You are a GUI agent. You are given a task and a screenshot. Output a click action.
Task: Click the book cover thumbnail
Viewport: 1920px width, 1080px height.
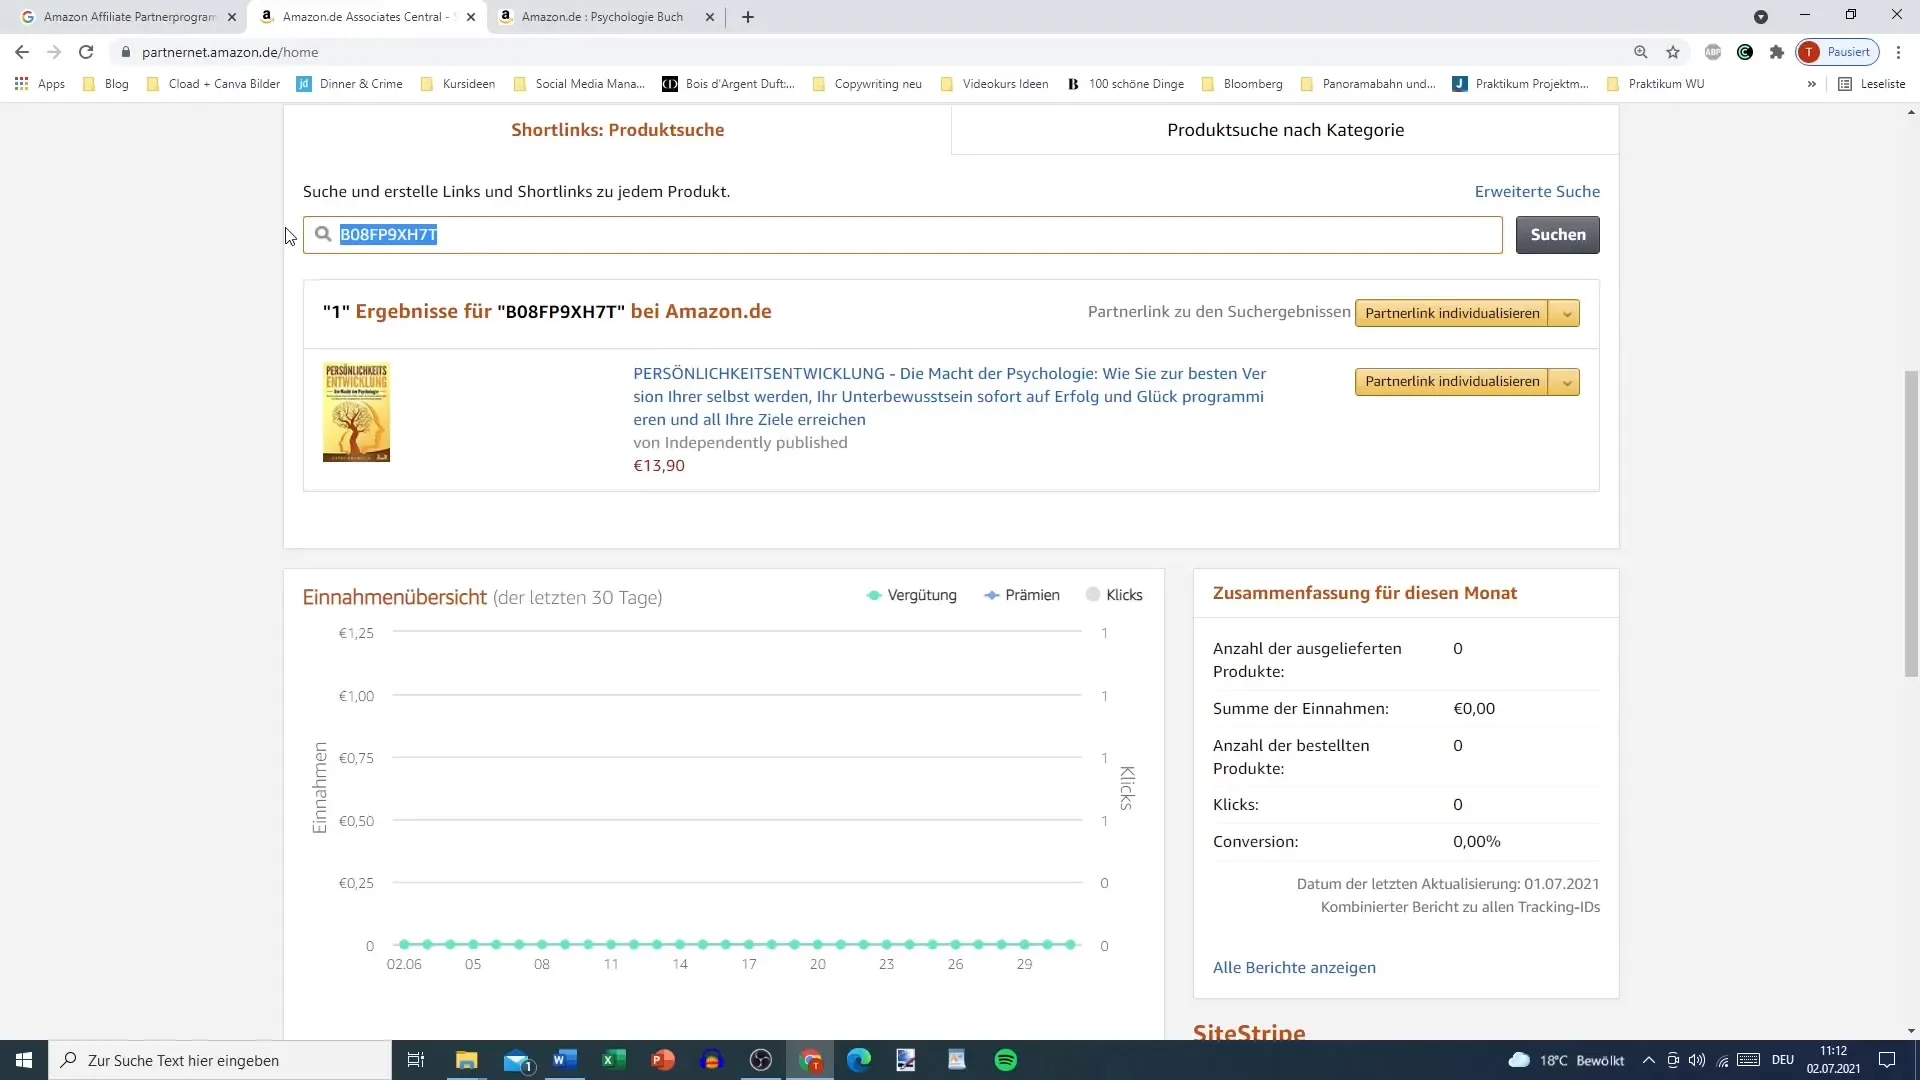(356, 412)
